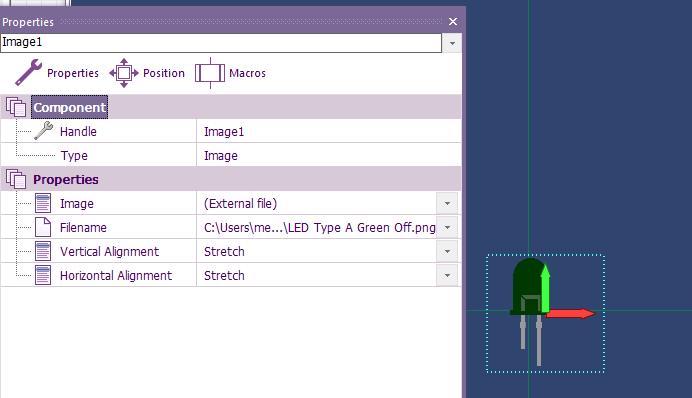Collapse the Properties category icon

pos(16,180)
